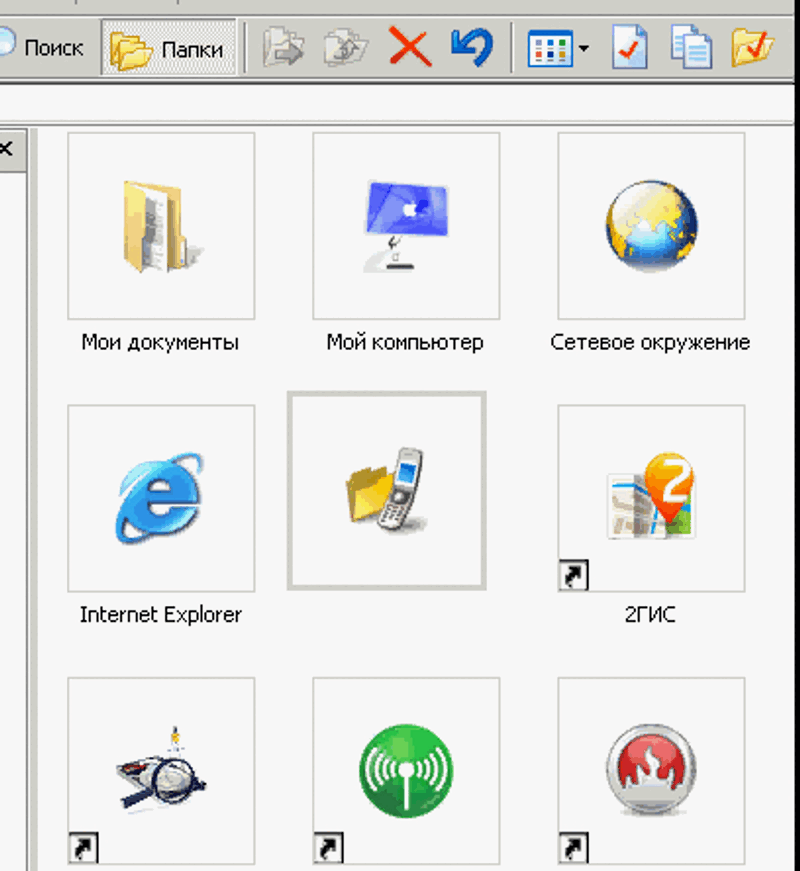The width and height of the screenshot is (800, 871).
Task: Select the Internet Explorer icon
Action: pyautogui.click(x=161, y=498)
